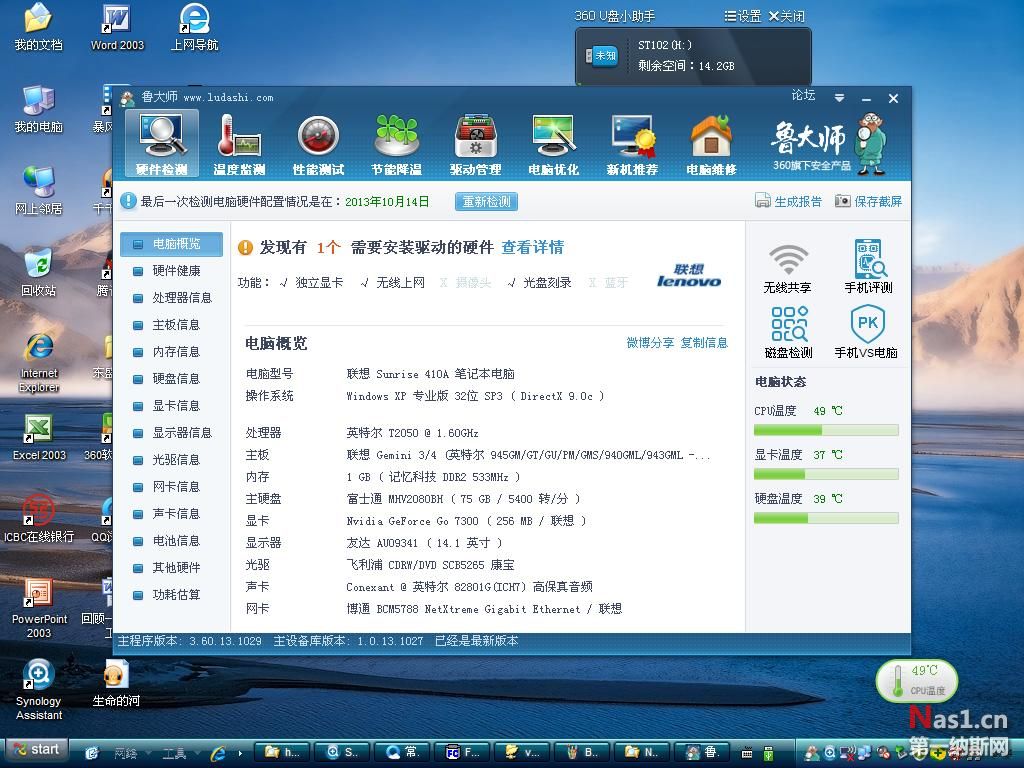Open the 新机推荐 new PC recommendations
The height and width of the screenshot is (768, 1024).
coord(632,144)
